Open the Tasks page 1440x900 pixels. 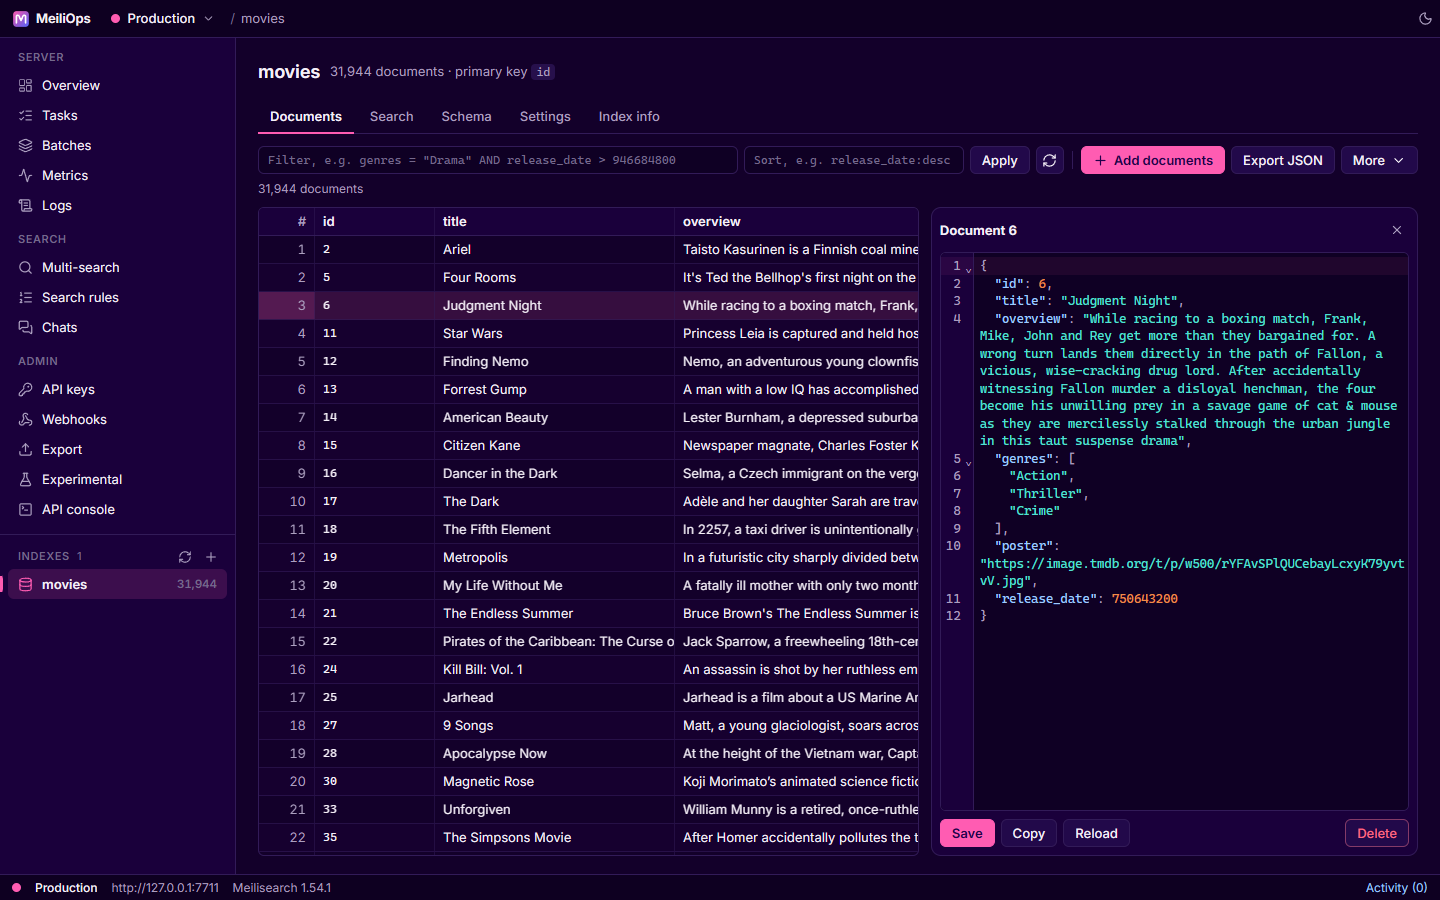tap(118, 116)
